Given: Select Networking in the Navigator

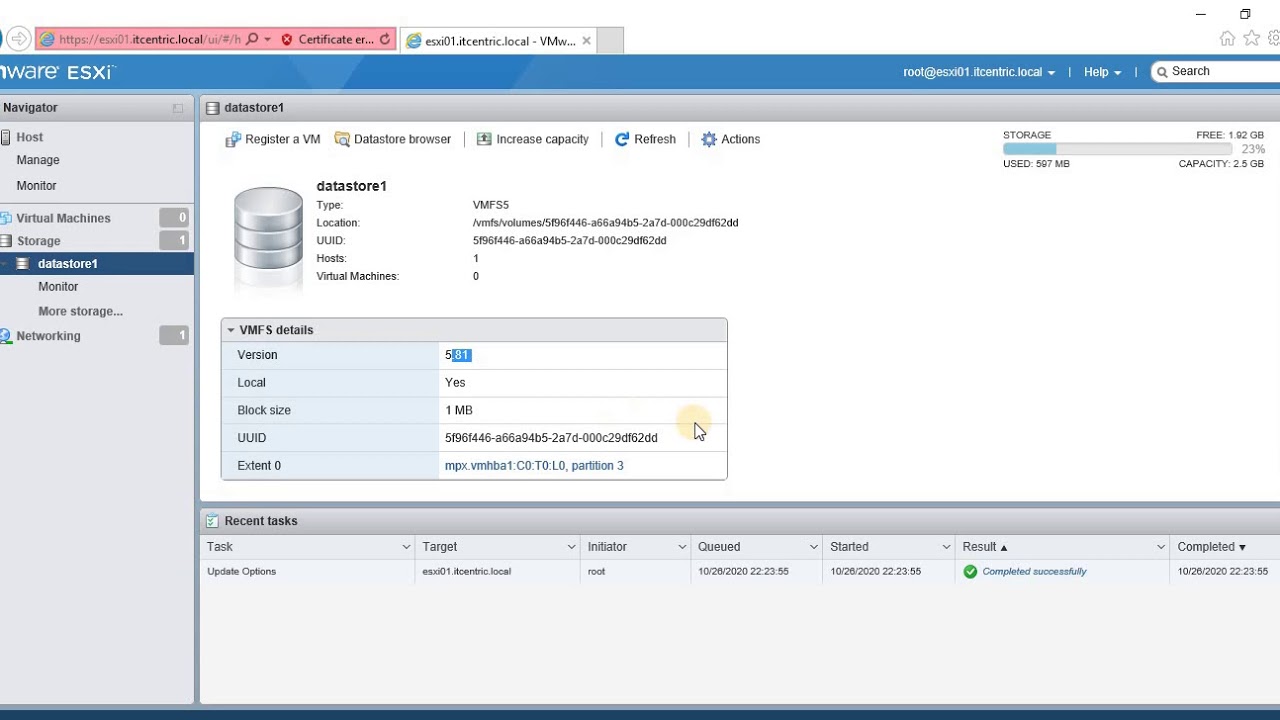Looking at the screenshot, I should 48,336.
